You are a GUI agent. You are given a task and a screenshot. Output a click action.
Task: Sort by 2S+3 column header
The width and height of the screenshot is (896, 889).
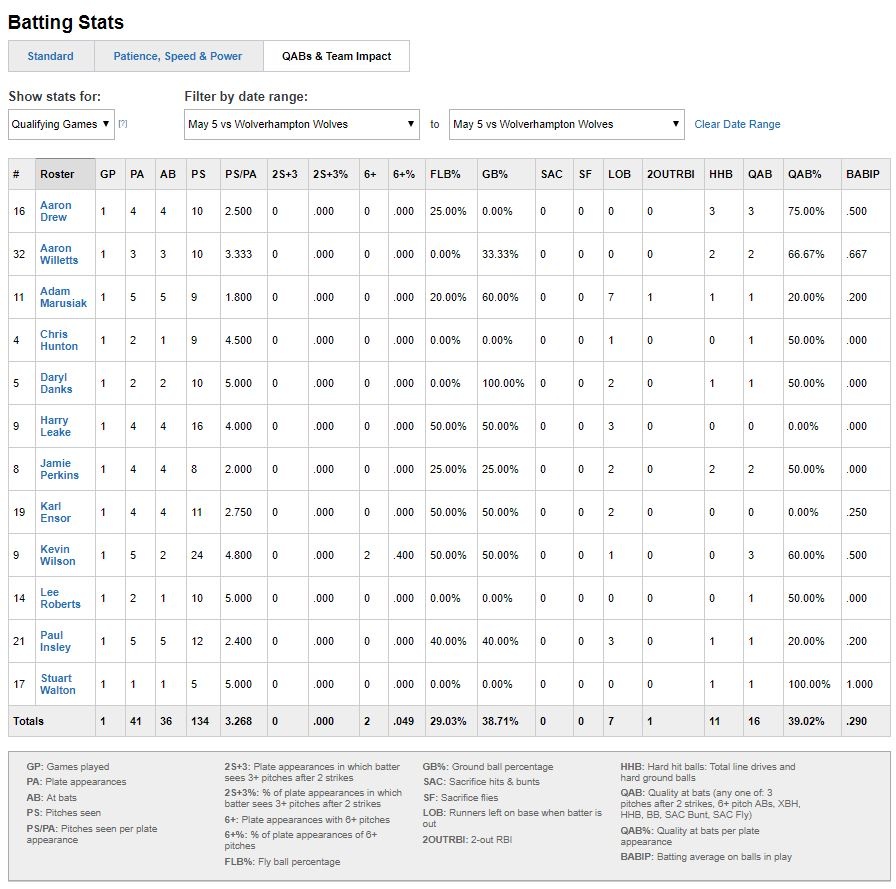287,174
